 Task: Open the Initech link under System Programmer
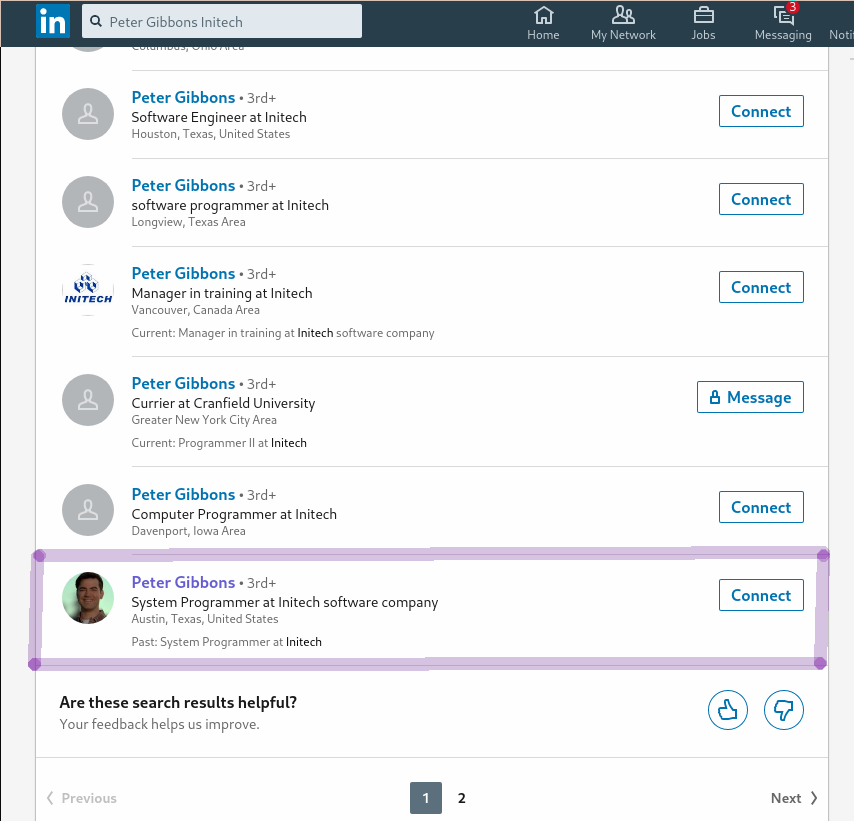tap(304, 641)
